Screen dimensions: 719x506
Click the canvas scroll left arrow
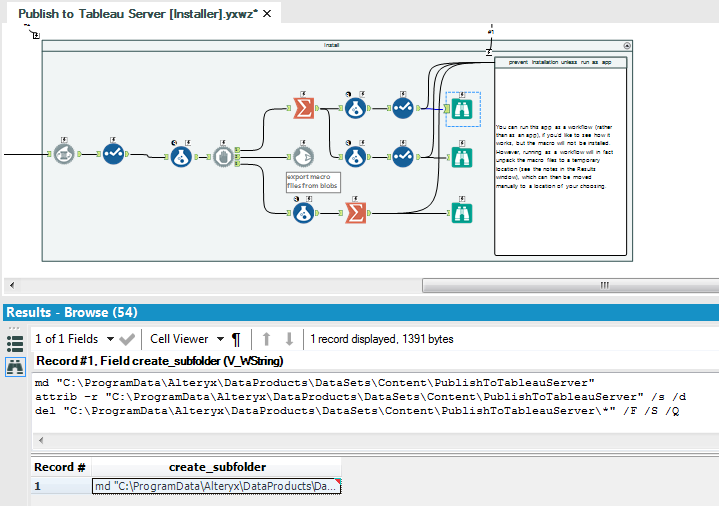(12, 285)
